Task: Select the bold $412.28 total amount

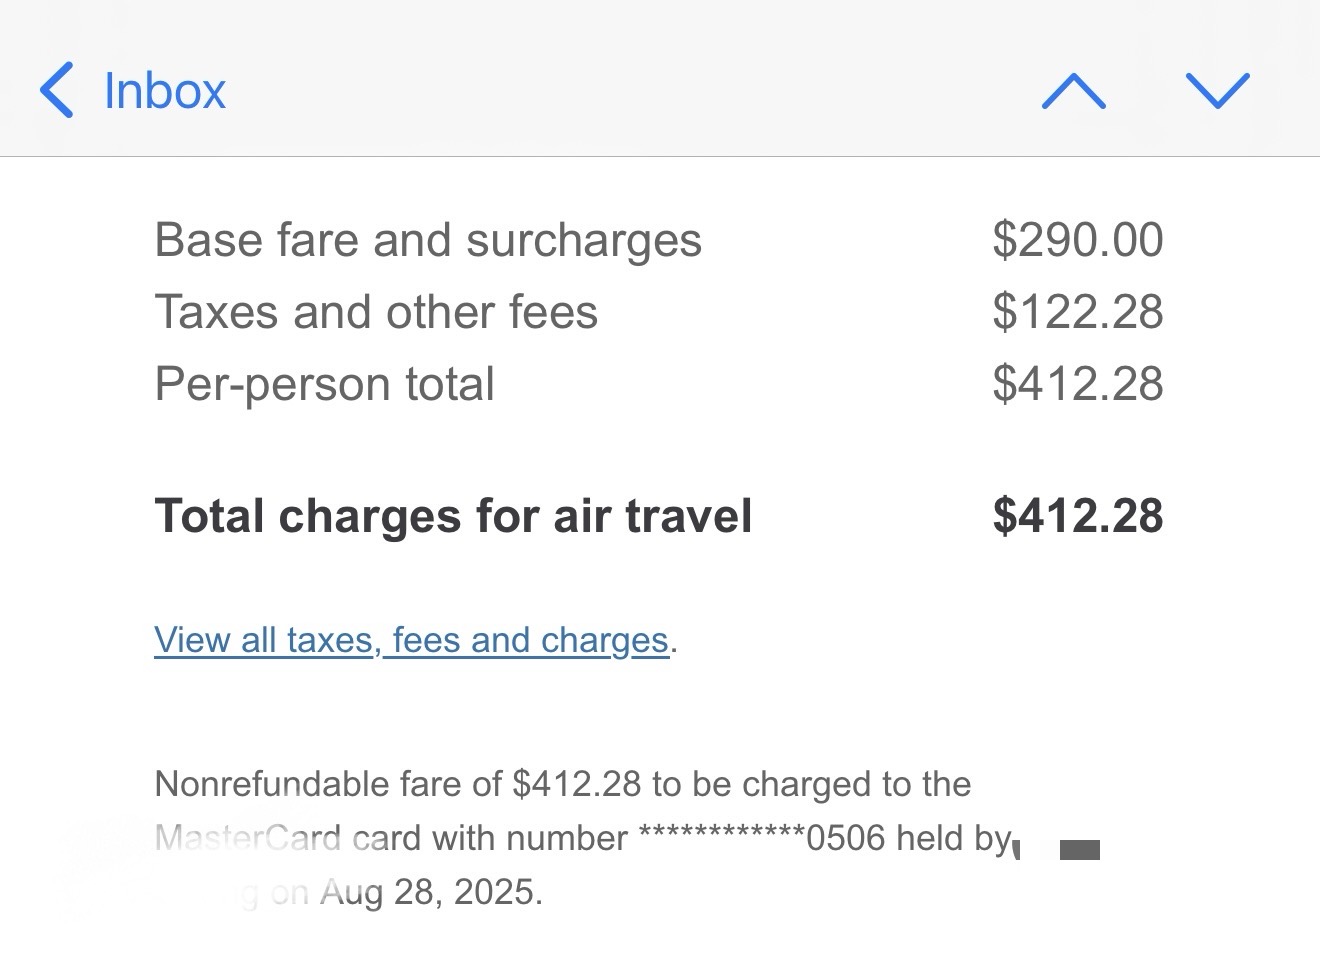Action: coord(1077,517)
